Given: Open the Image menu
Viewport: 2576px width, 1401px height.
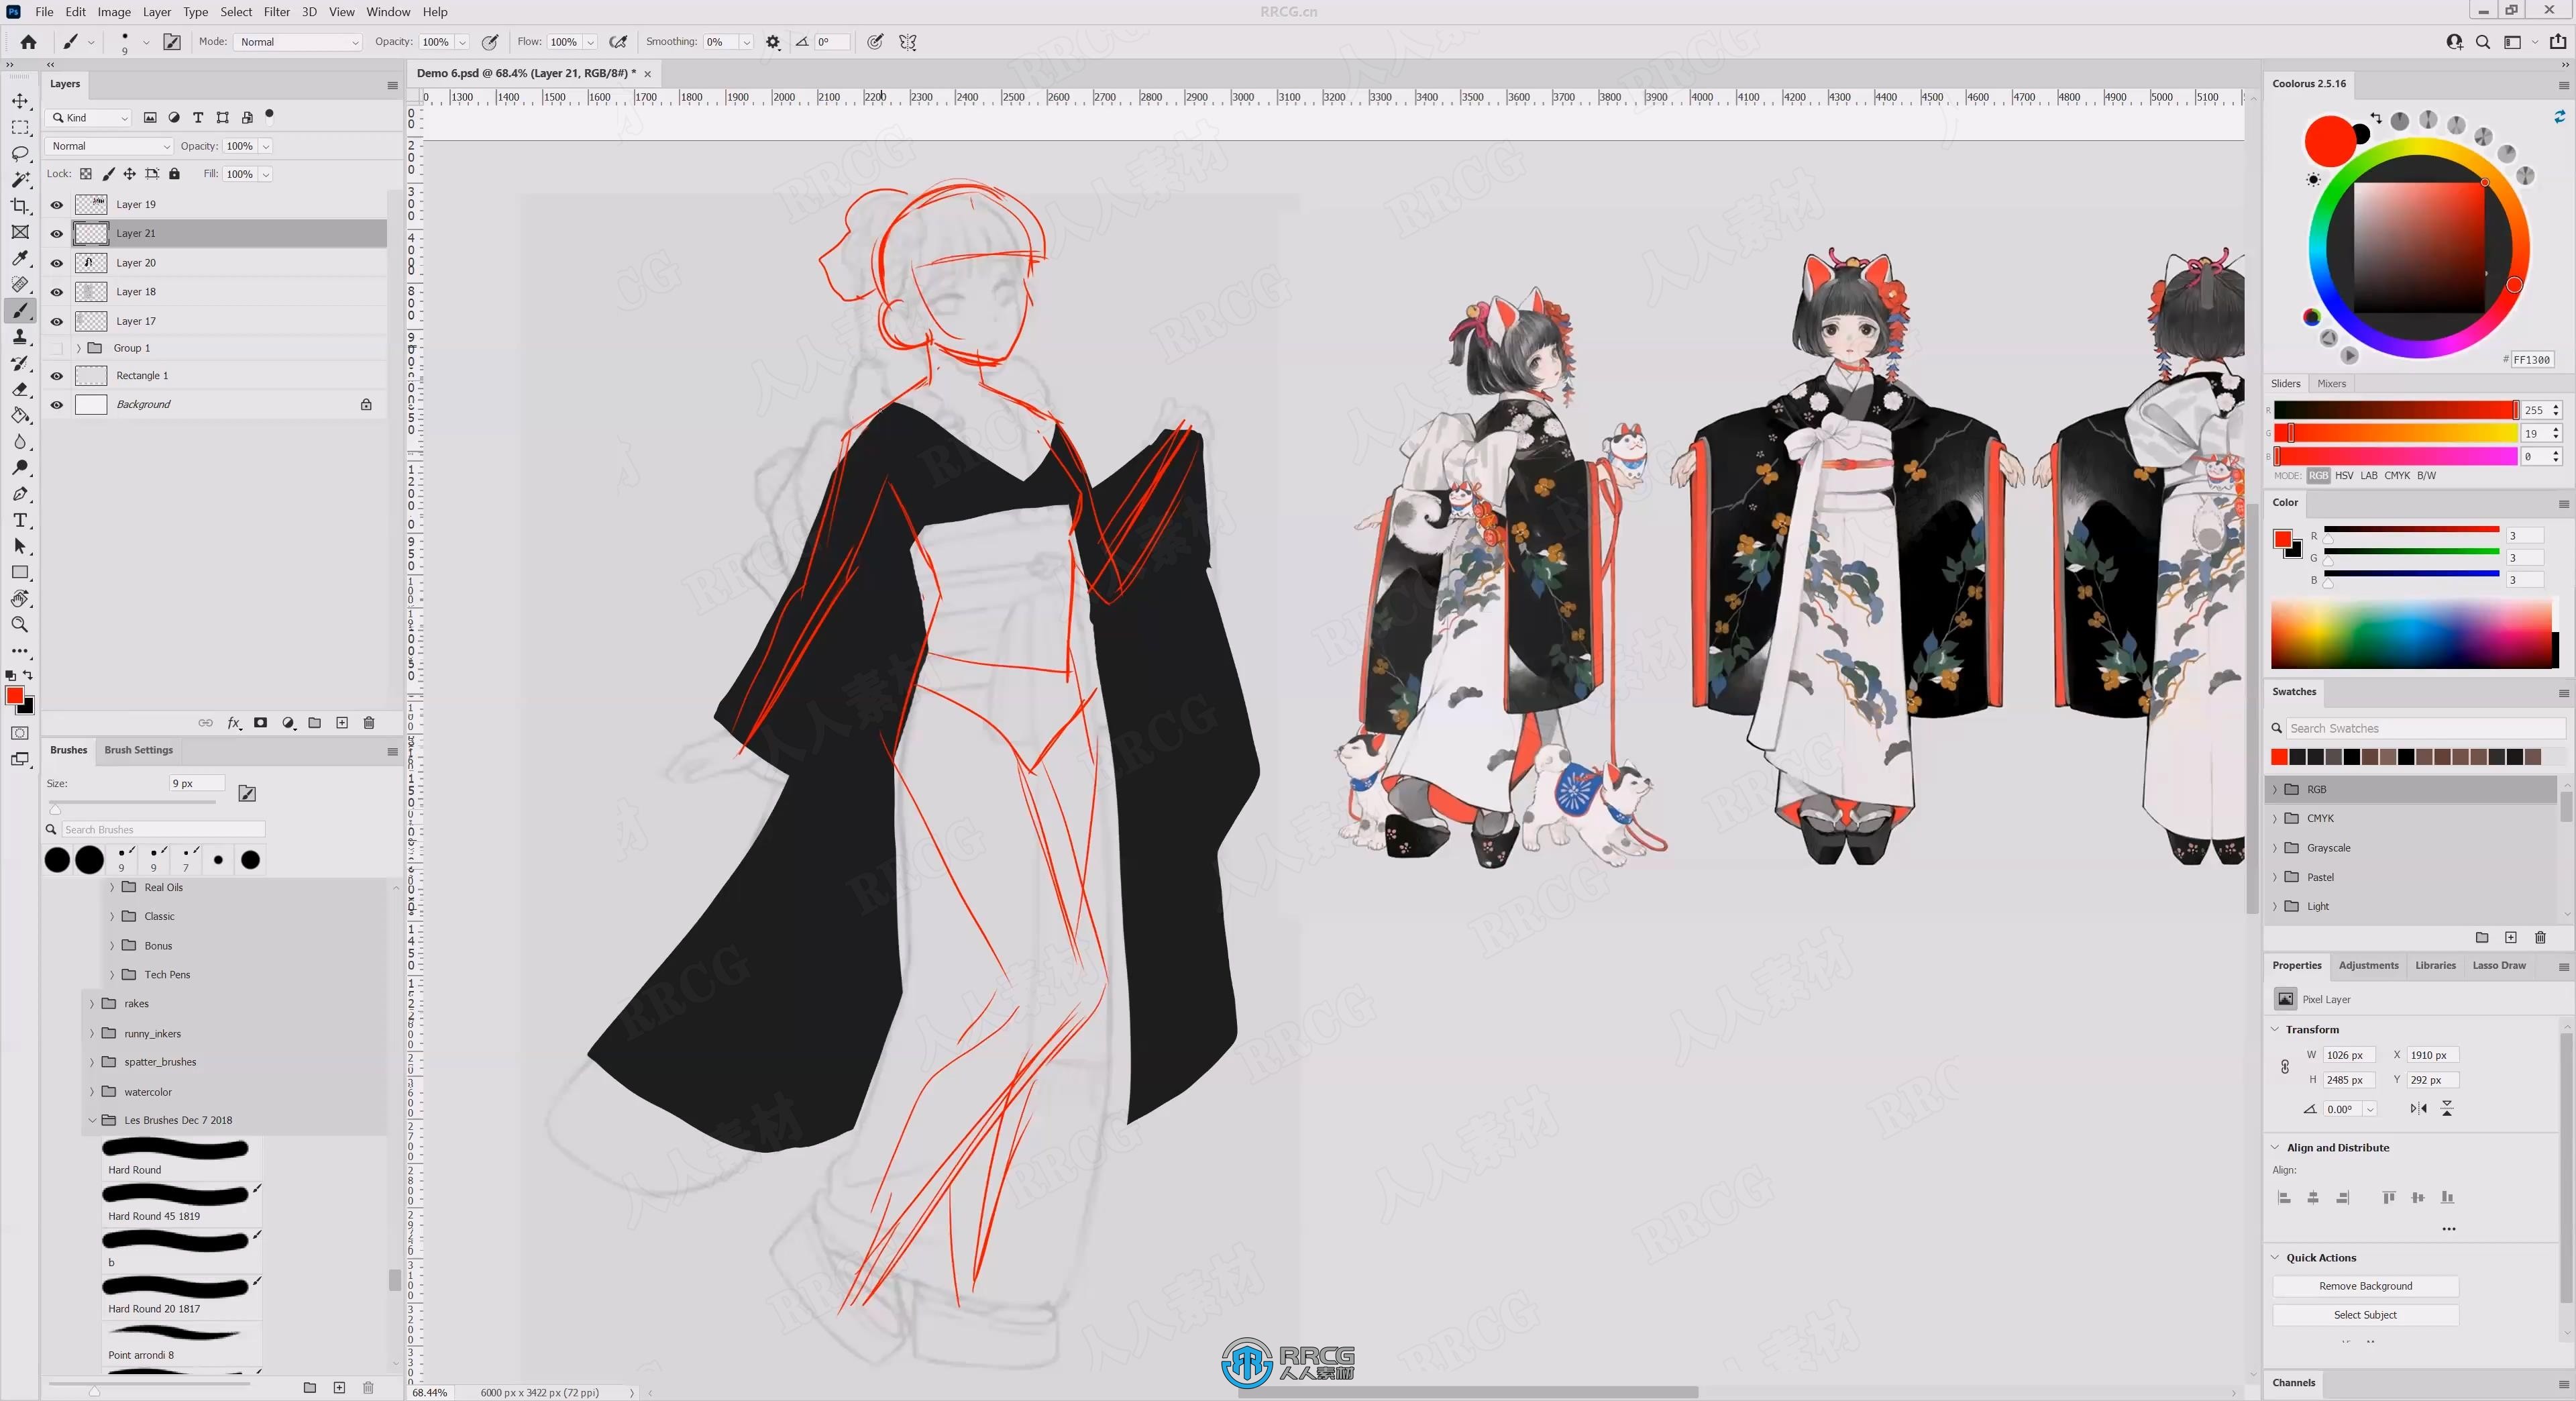Looking at the screenshot, I should click(x=114, y=12).
